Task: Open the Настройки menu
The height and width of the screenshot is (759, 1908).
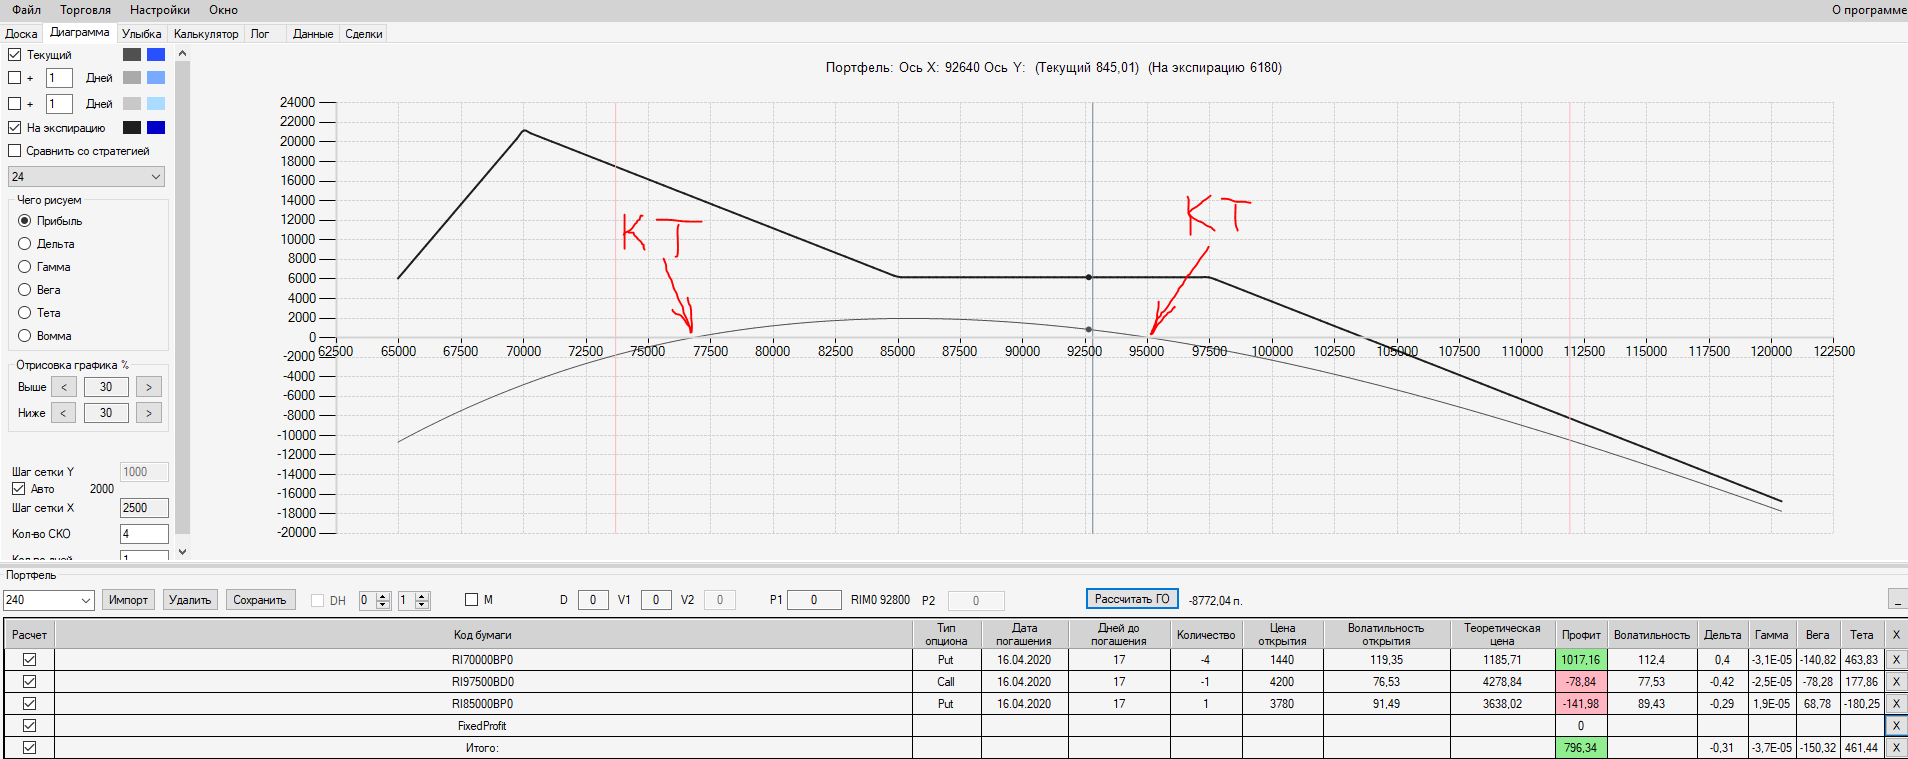Action: tap(160, 10)
